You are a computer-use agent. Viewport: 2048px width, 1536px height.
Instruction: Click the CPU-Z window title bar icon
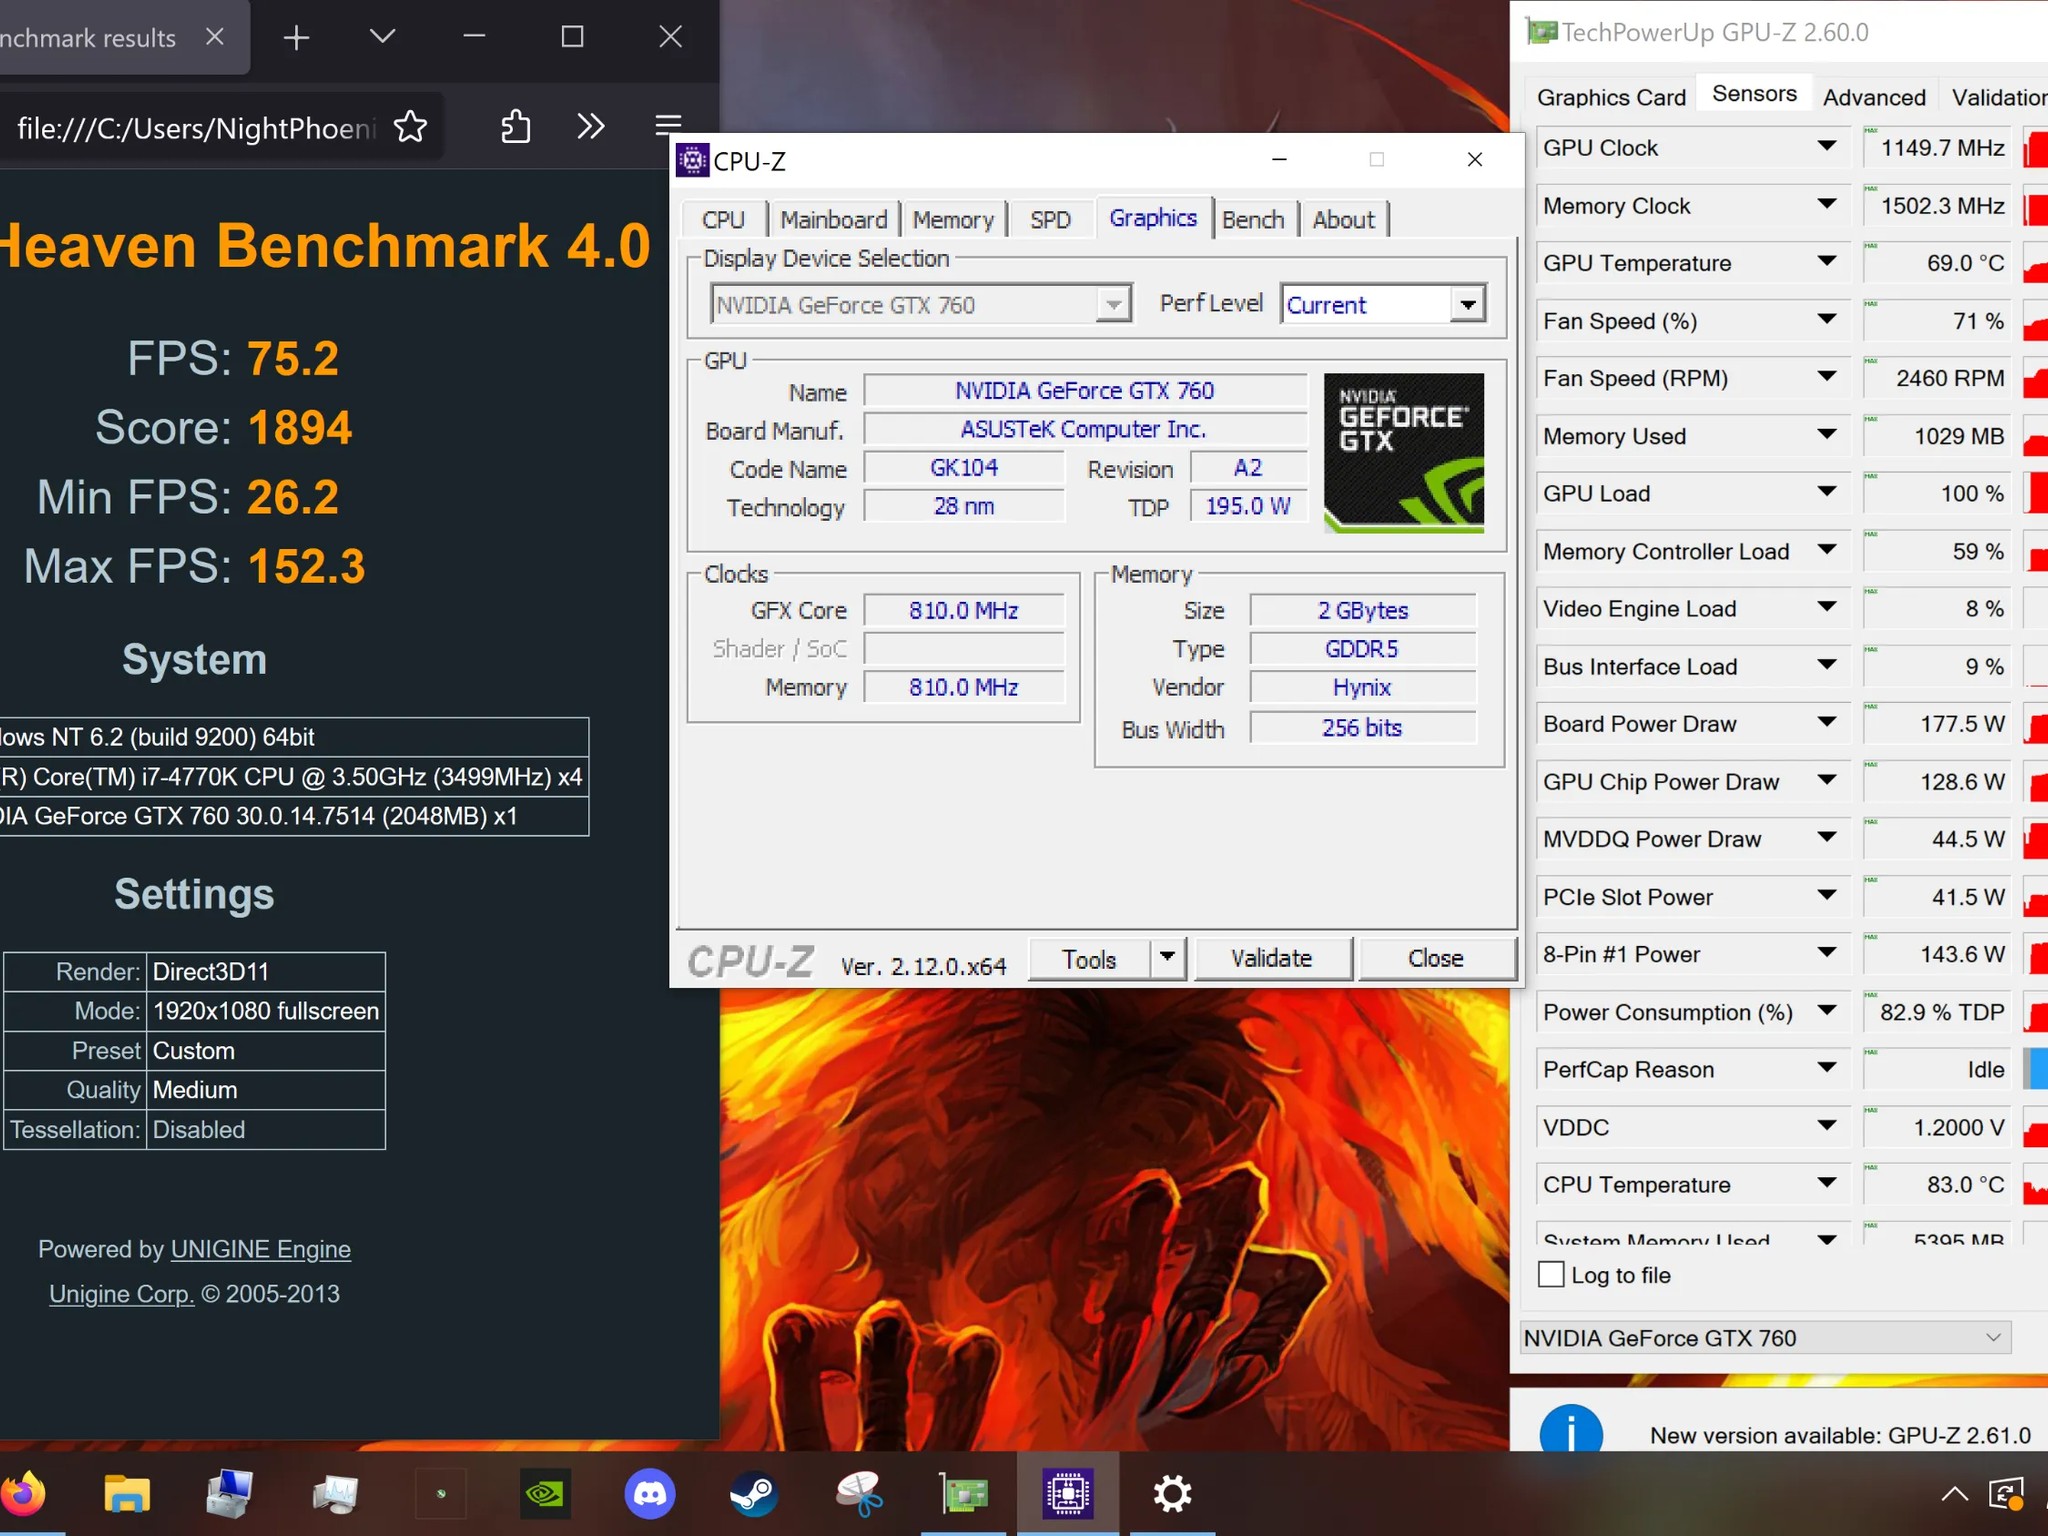(x=694, y=160)
